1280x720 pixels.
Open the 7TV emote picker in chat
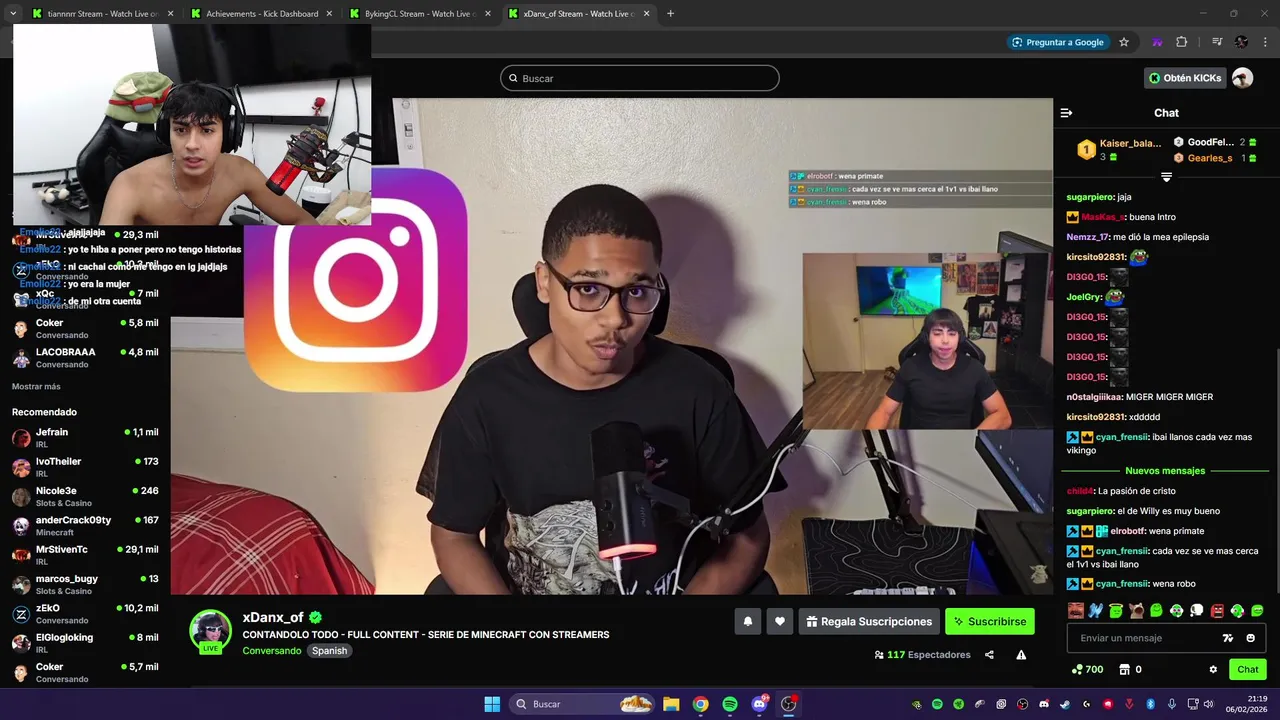pos(1228,638)
